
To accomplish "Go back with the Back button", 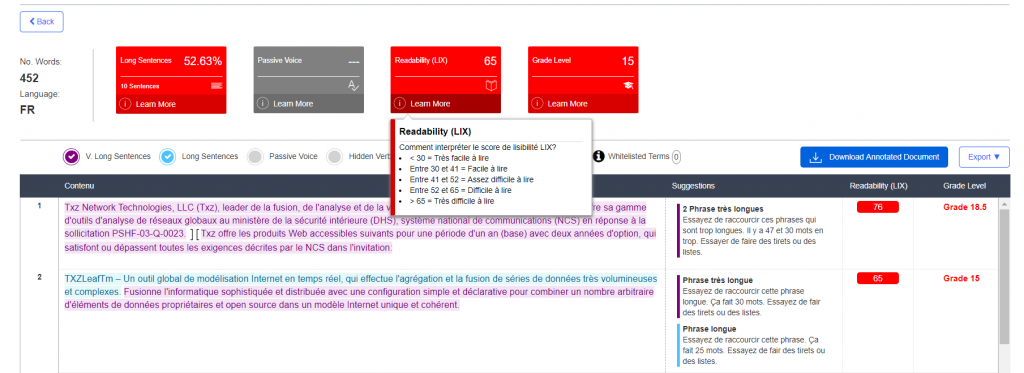I will pos(42,22).
